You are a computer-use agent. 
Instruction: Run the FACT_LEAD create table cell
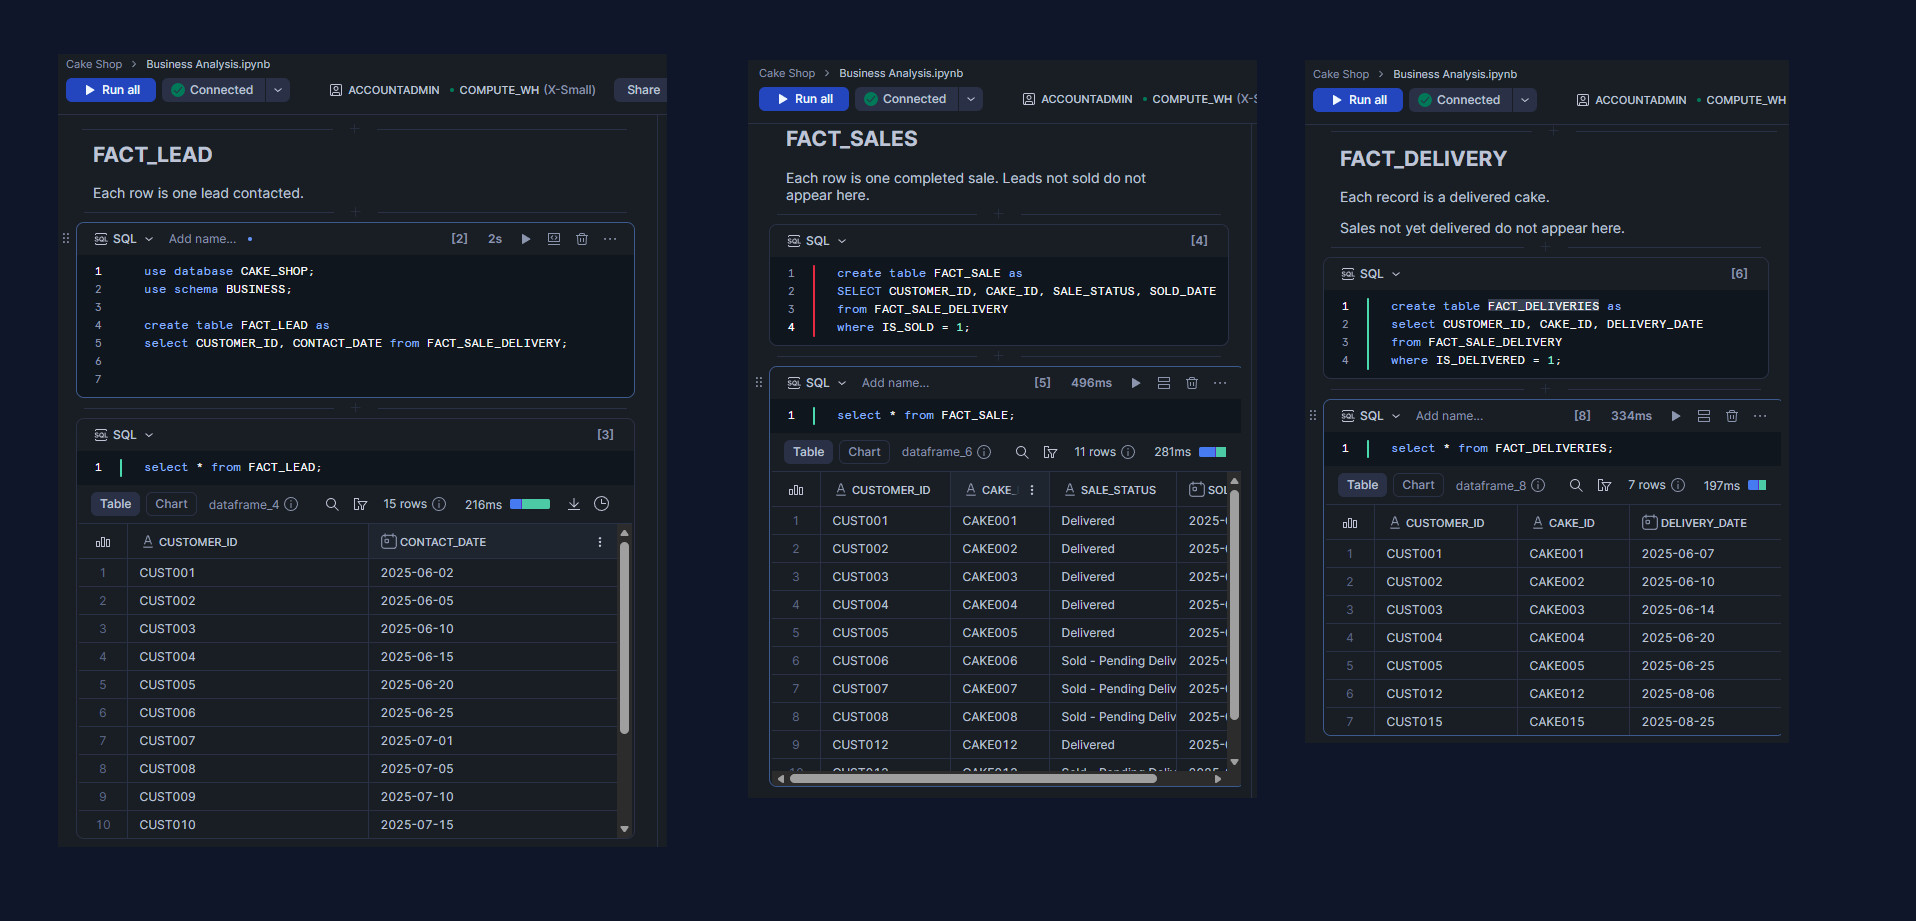pyautogui.click(x=526, y=239)
